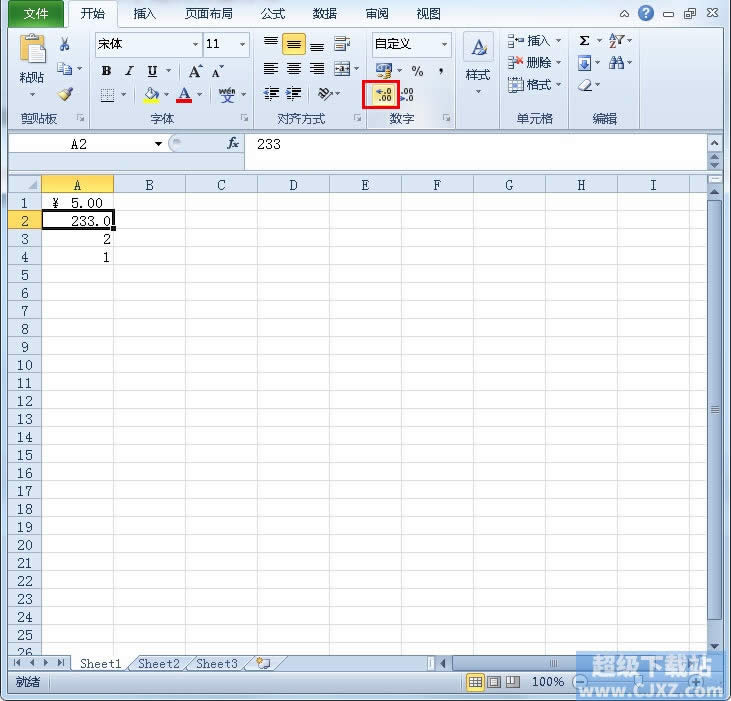Switch to Page Layout view in status bar
The image size is (731, 701).
[494, 682]
